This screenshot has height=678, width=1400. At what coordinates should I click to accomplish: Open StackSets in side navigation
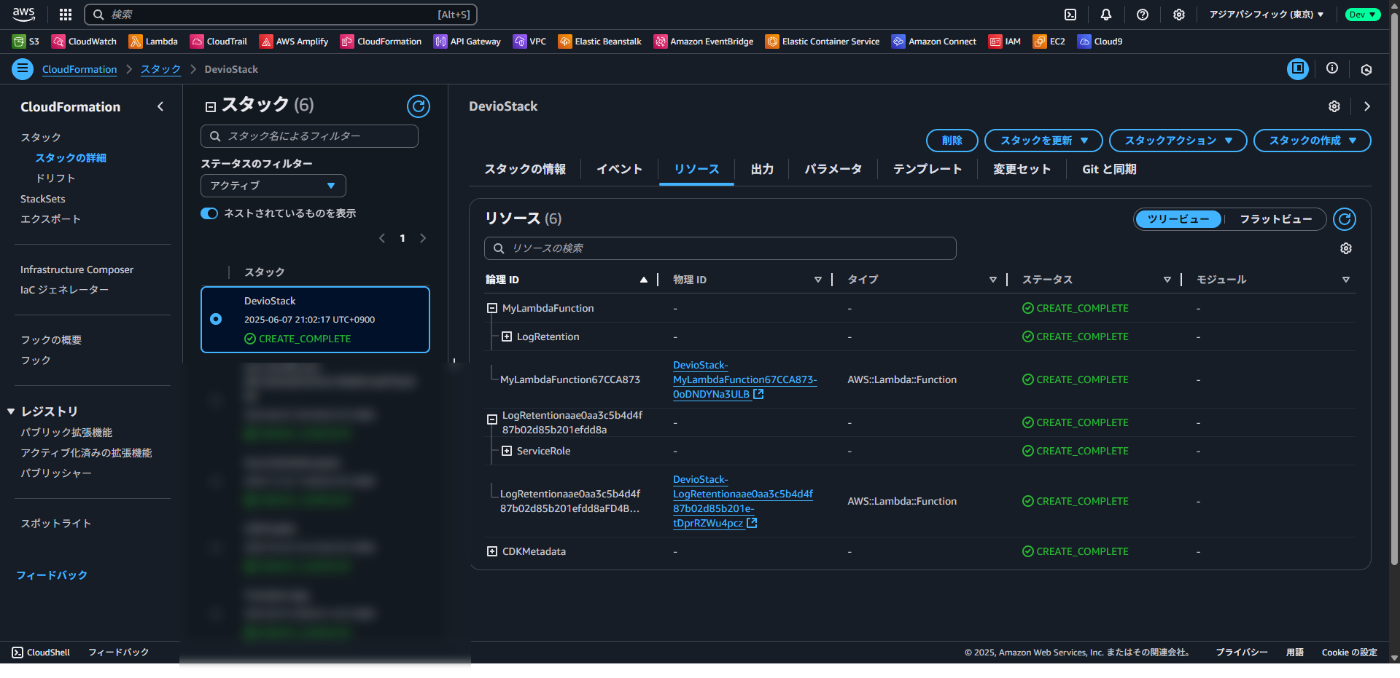click(43, 199)
